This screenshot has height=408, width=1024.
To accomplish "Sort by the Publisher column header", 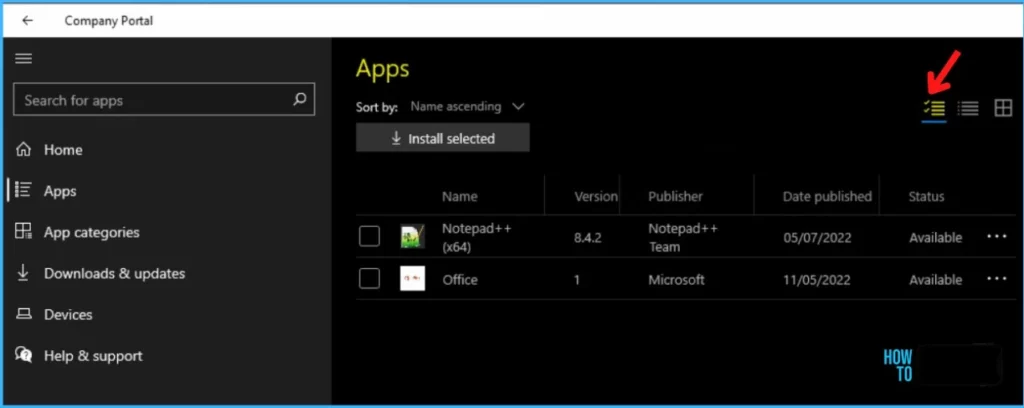I will [x=675, y=196].
